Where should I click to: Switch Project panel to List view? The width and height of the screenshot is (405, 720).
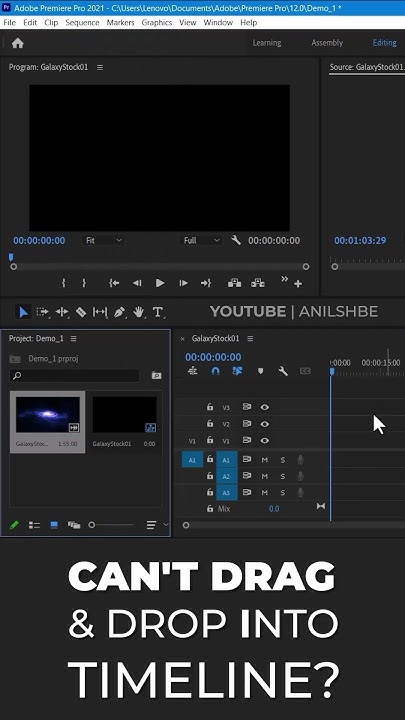pyautogui.click(x=34, y=525)
